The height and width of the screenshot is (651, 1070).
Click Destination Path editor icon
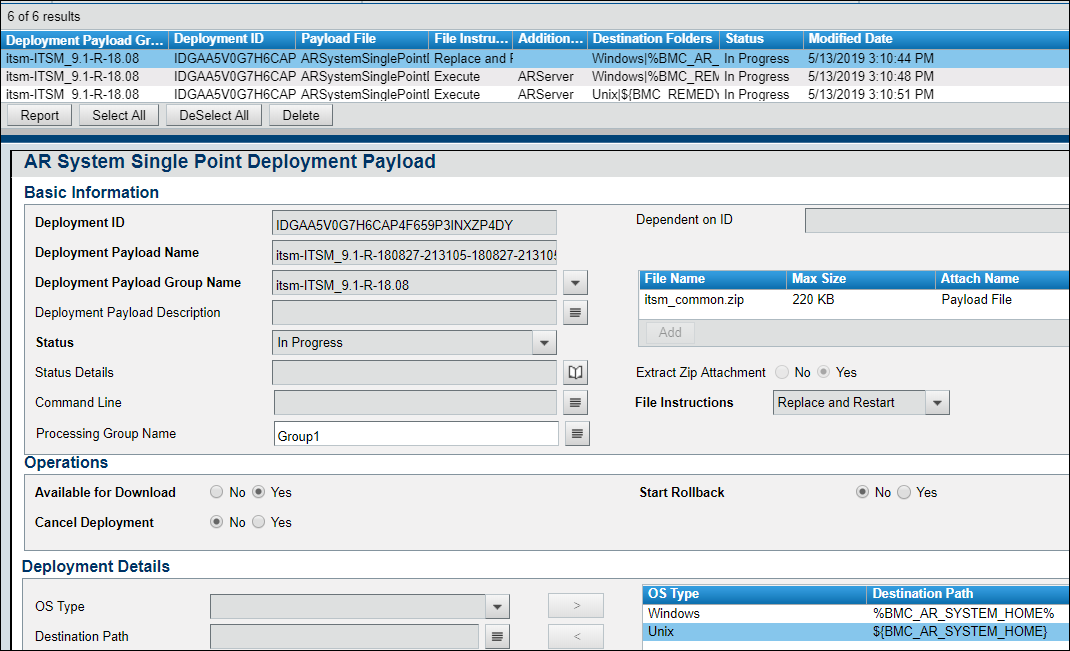point(498,636)
